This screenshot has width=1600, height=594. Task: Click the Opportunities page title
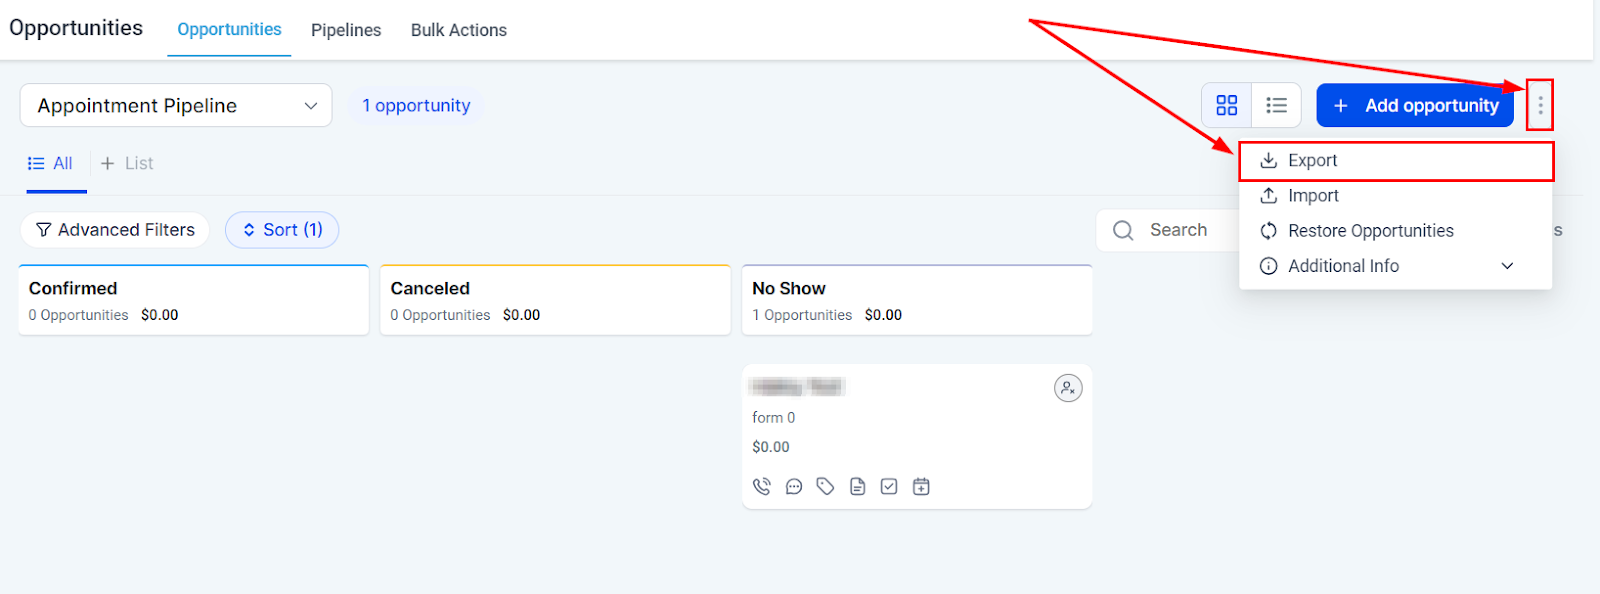coord(76,28)
